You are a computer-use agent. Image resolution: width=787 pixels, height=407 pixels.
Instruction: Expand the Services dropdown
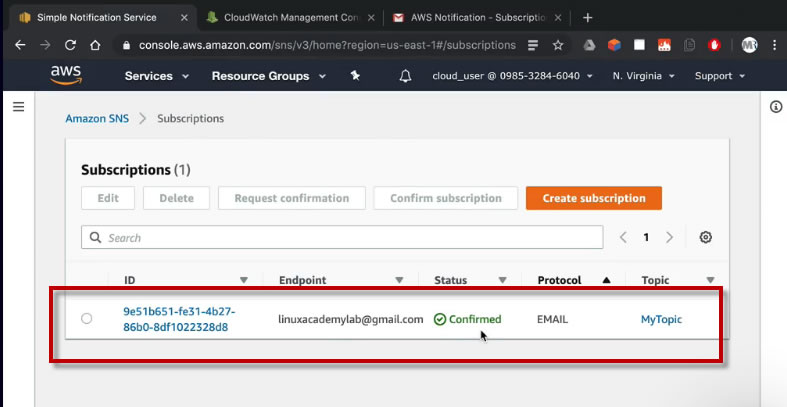157,76
